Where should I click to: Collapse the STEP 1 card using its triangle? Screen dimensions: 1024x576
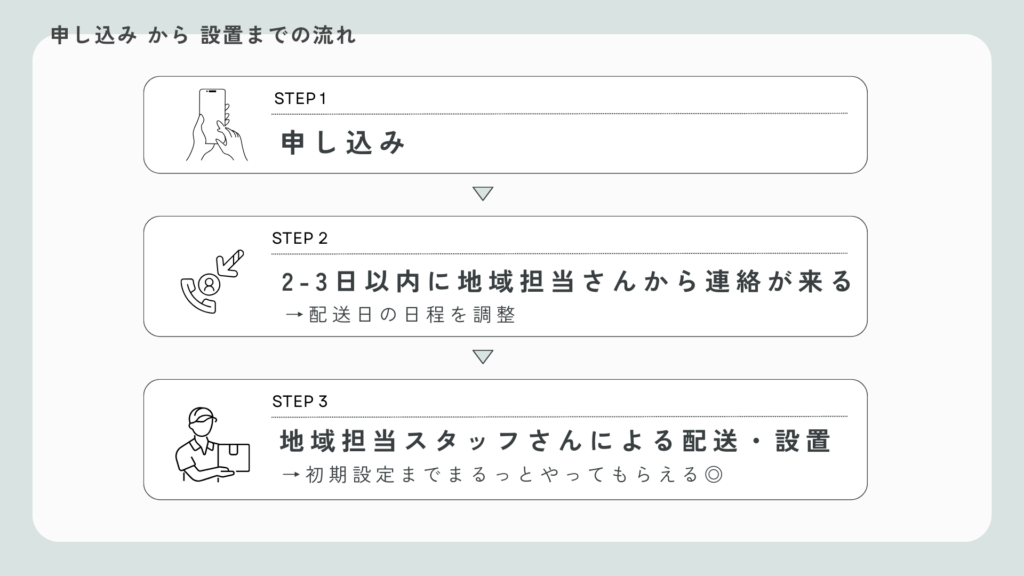[x=484, y=192]
